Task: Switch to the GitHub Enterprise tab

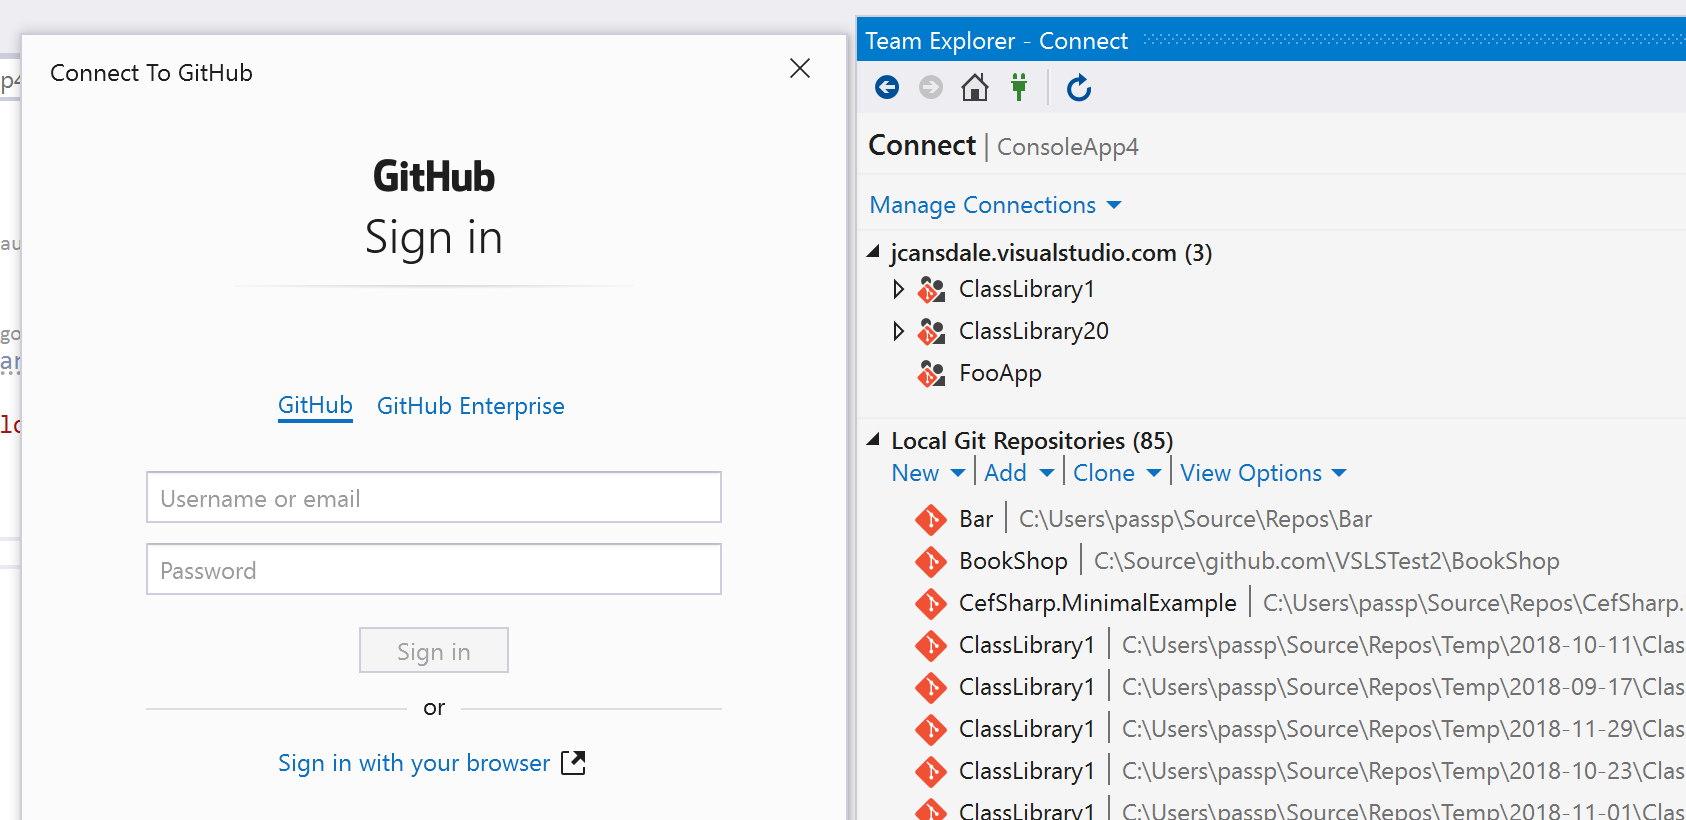Action: (x=471, y=406)
